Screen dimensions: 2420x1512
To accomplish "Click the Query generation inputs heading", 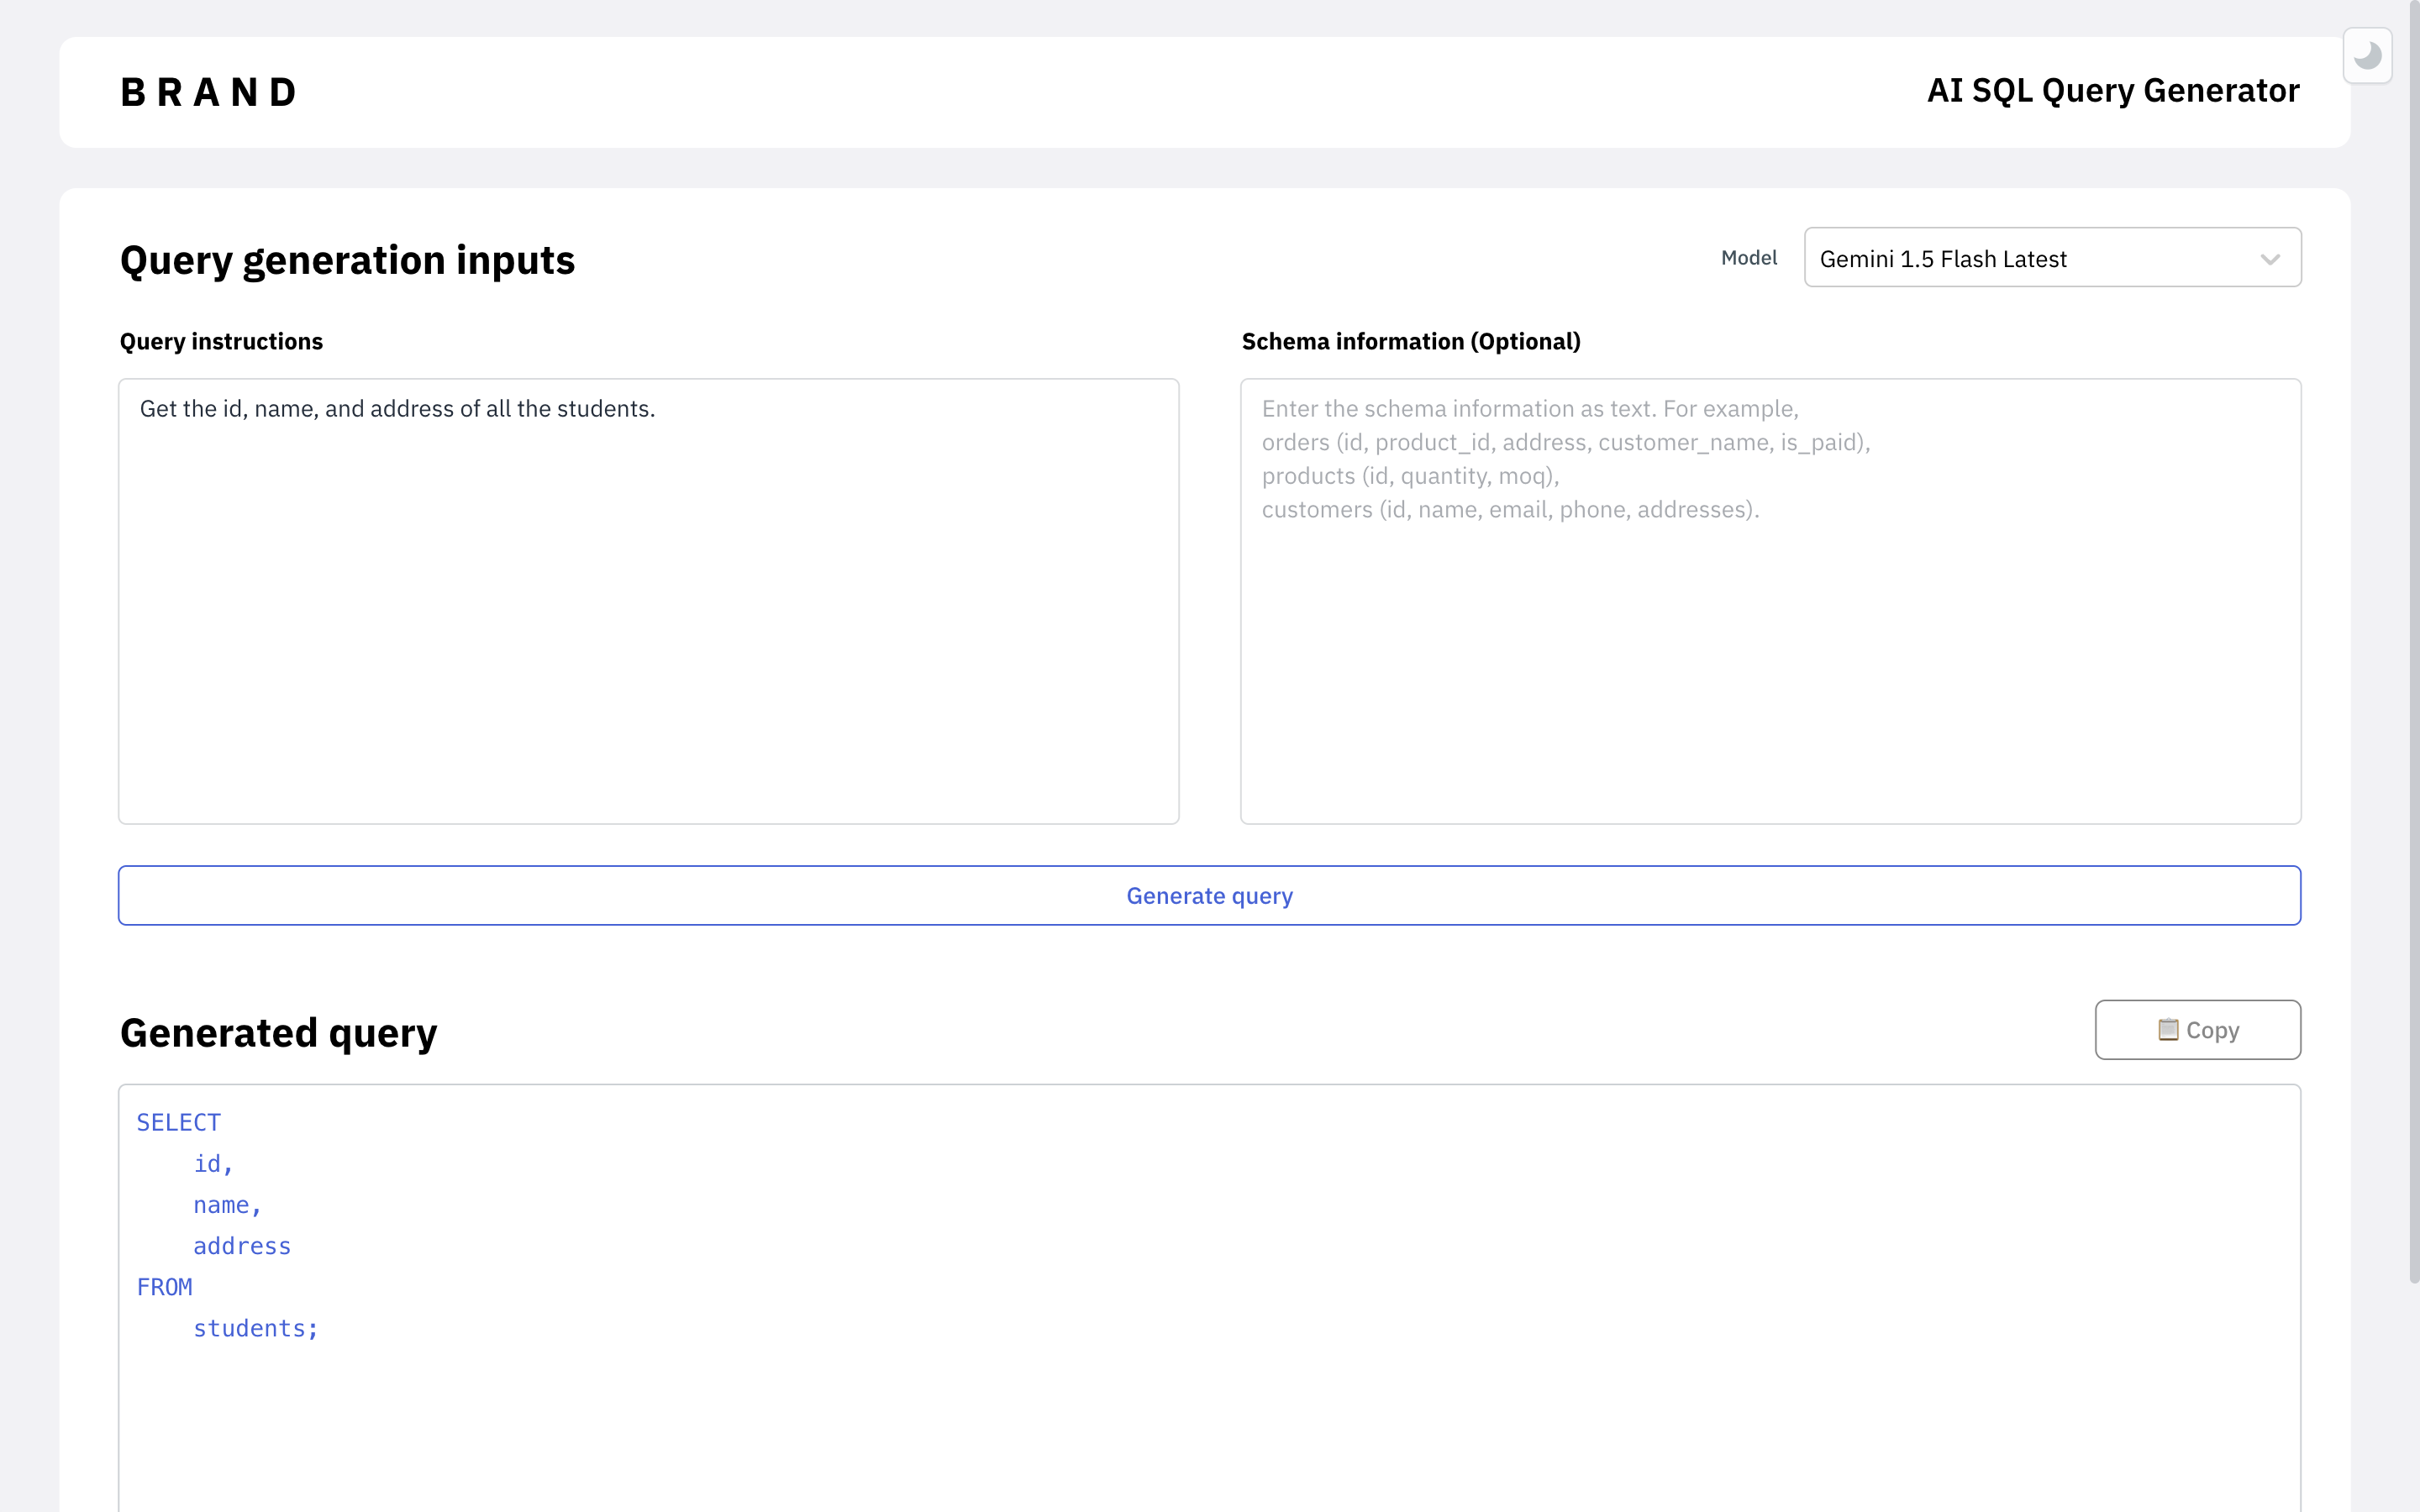I will pyautogui.click(x=347, y=260).
